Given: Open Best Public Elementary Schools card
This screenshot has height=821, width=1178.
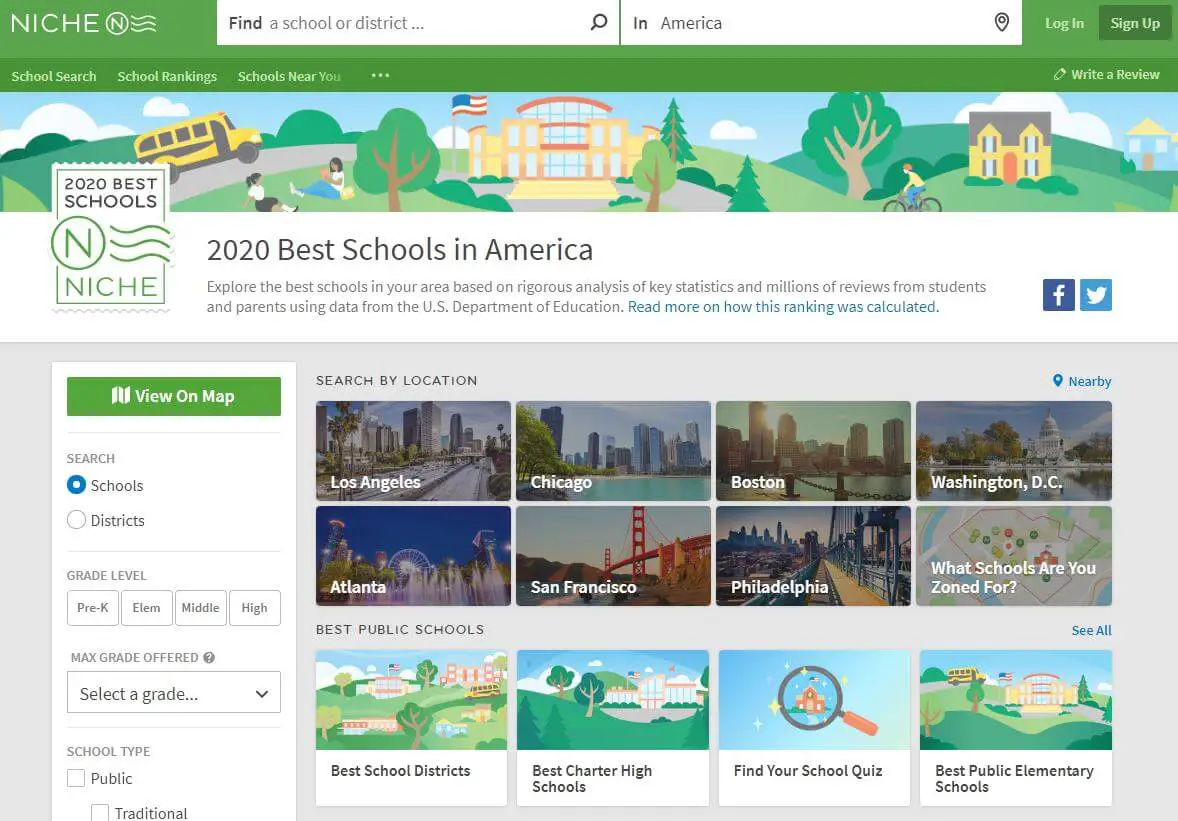Looking at the screenshot, I should coord(1016,728).
